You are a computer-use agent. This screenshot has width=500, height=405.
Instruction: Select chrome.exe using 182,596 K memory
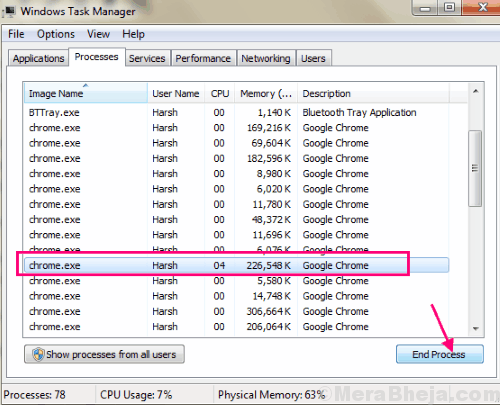(x=236, y=158)
